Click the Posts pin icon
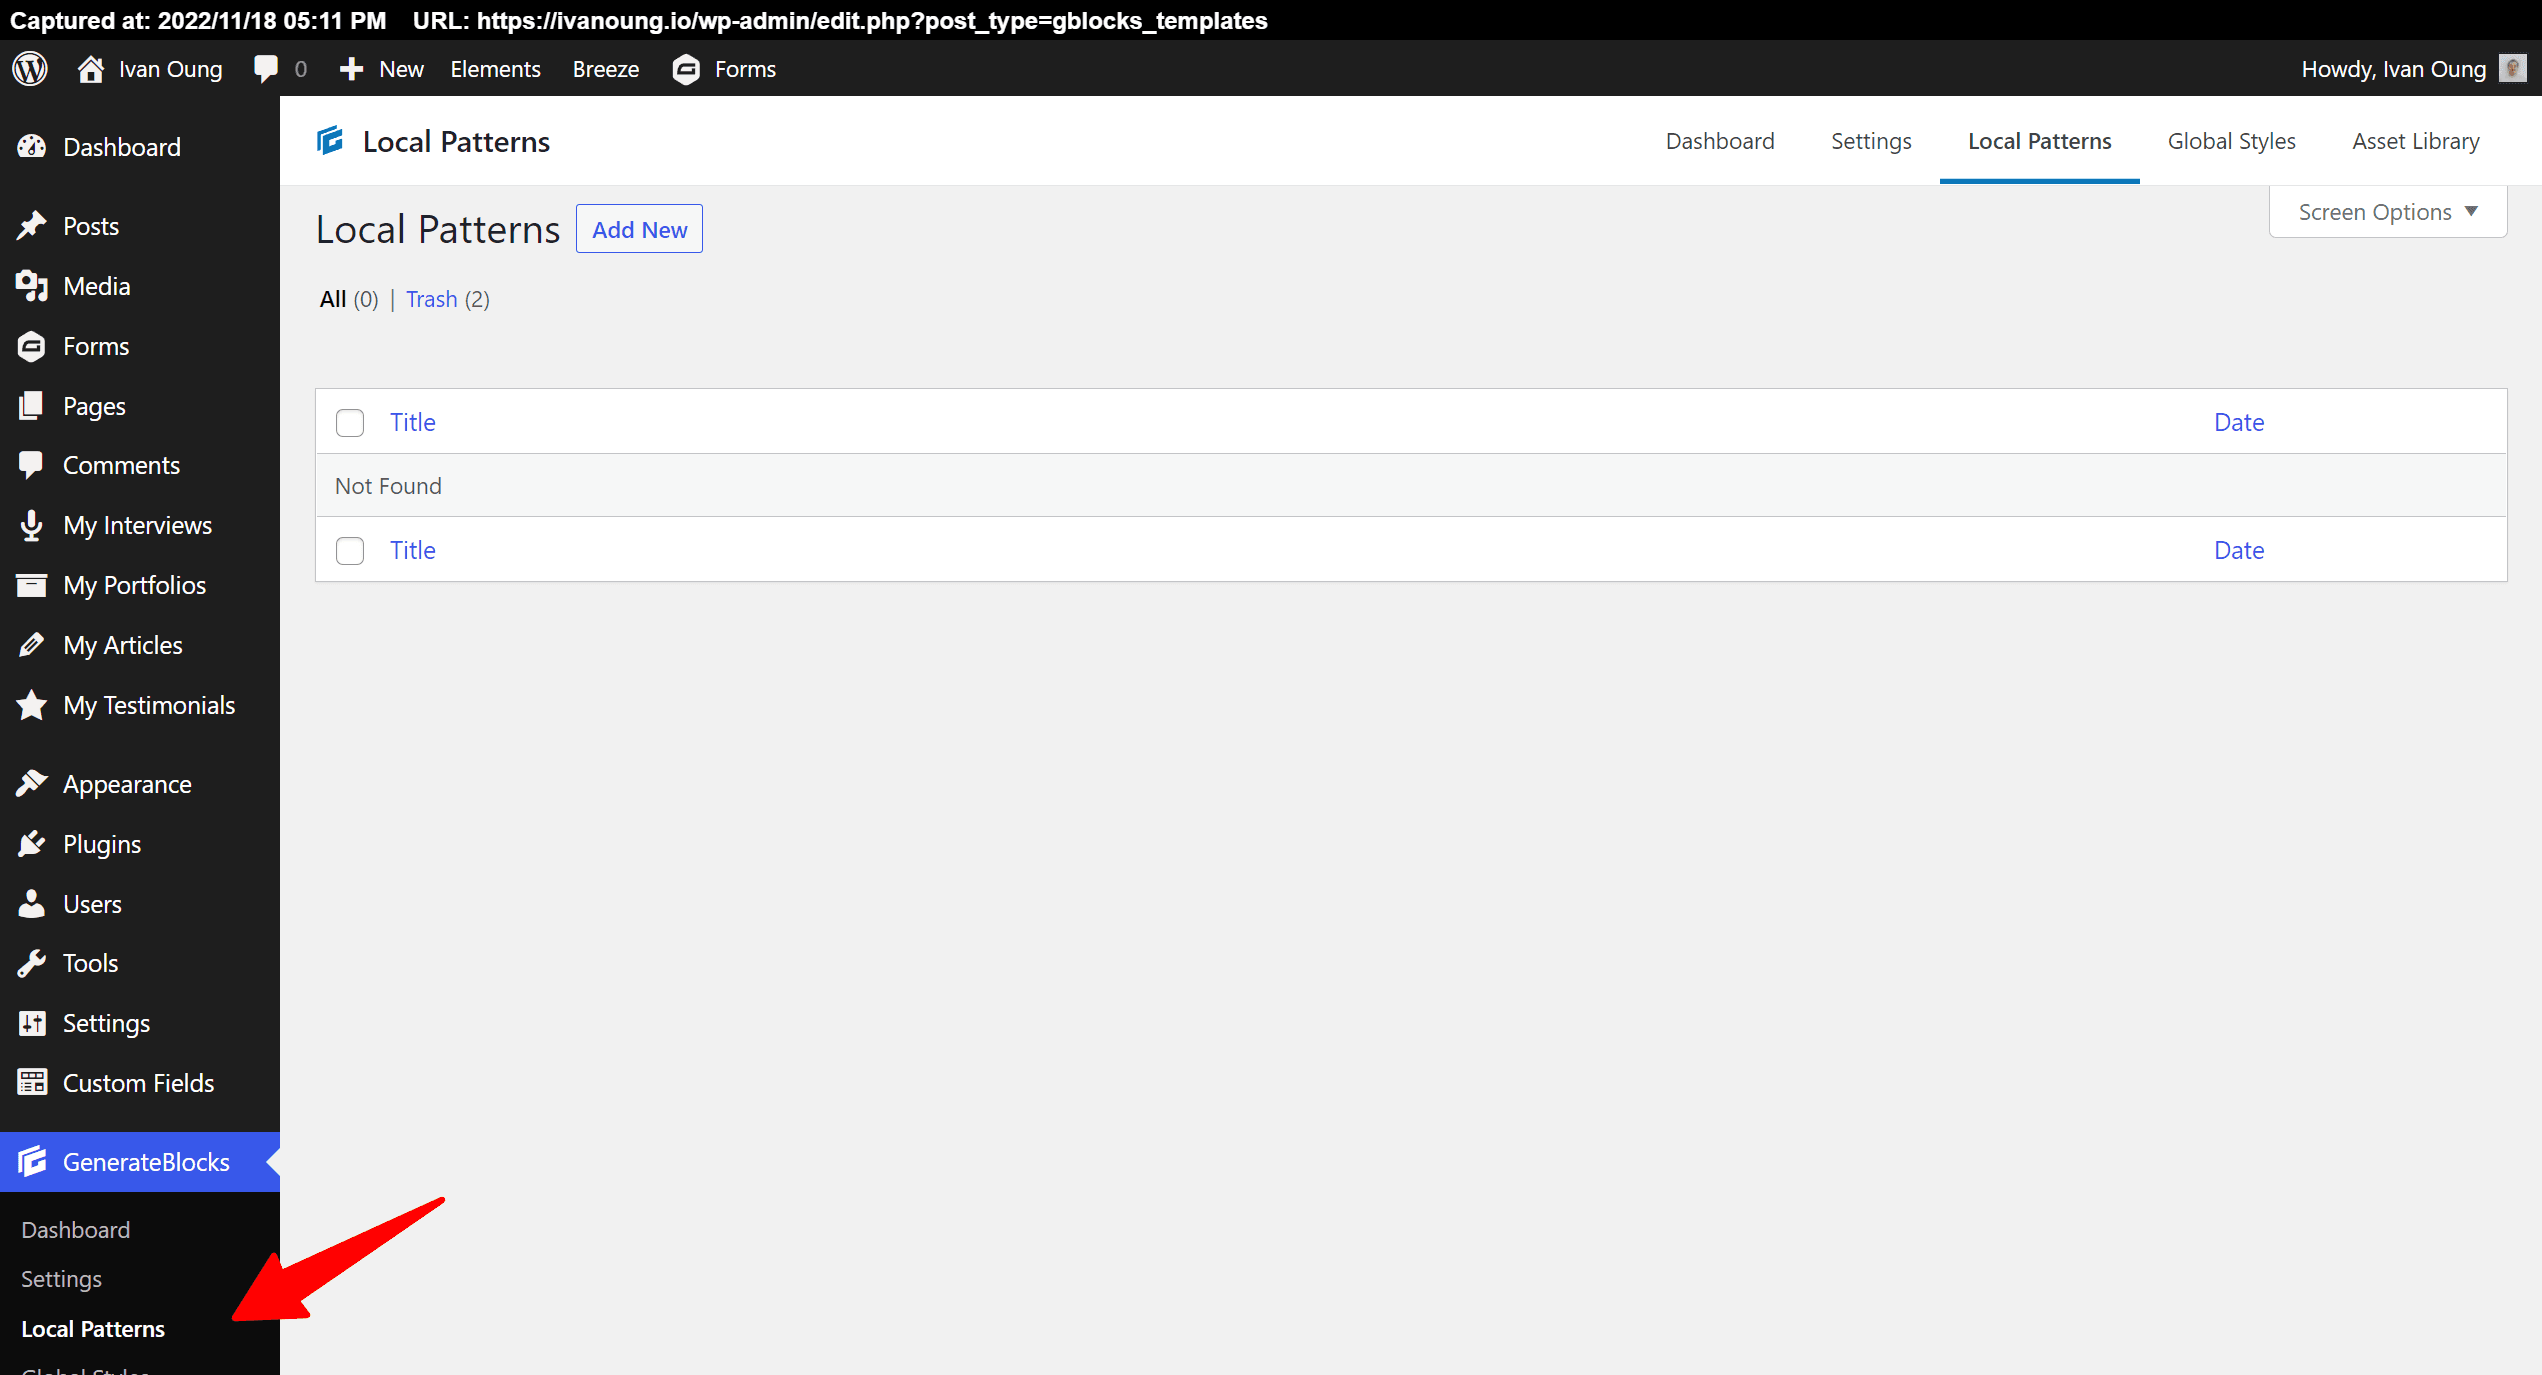This screenshot has width=2542, height=1375. [x=32, y=226]
